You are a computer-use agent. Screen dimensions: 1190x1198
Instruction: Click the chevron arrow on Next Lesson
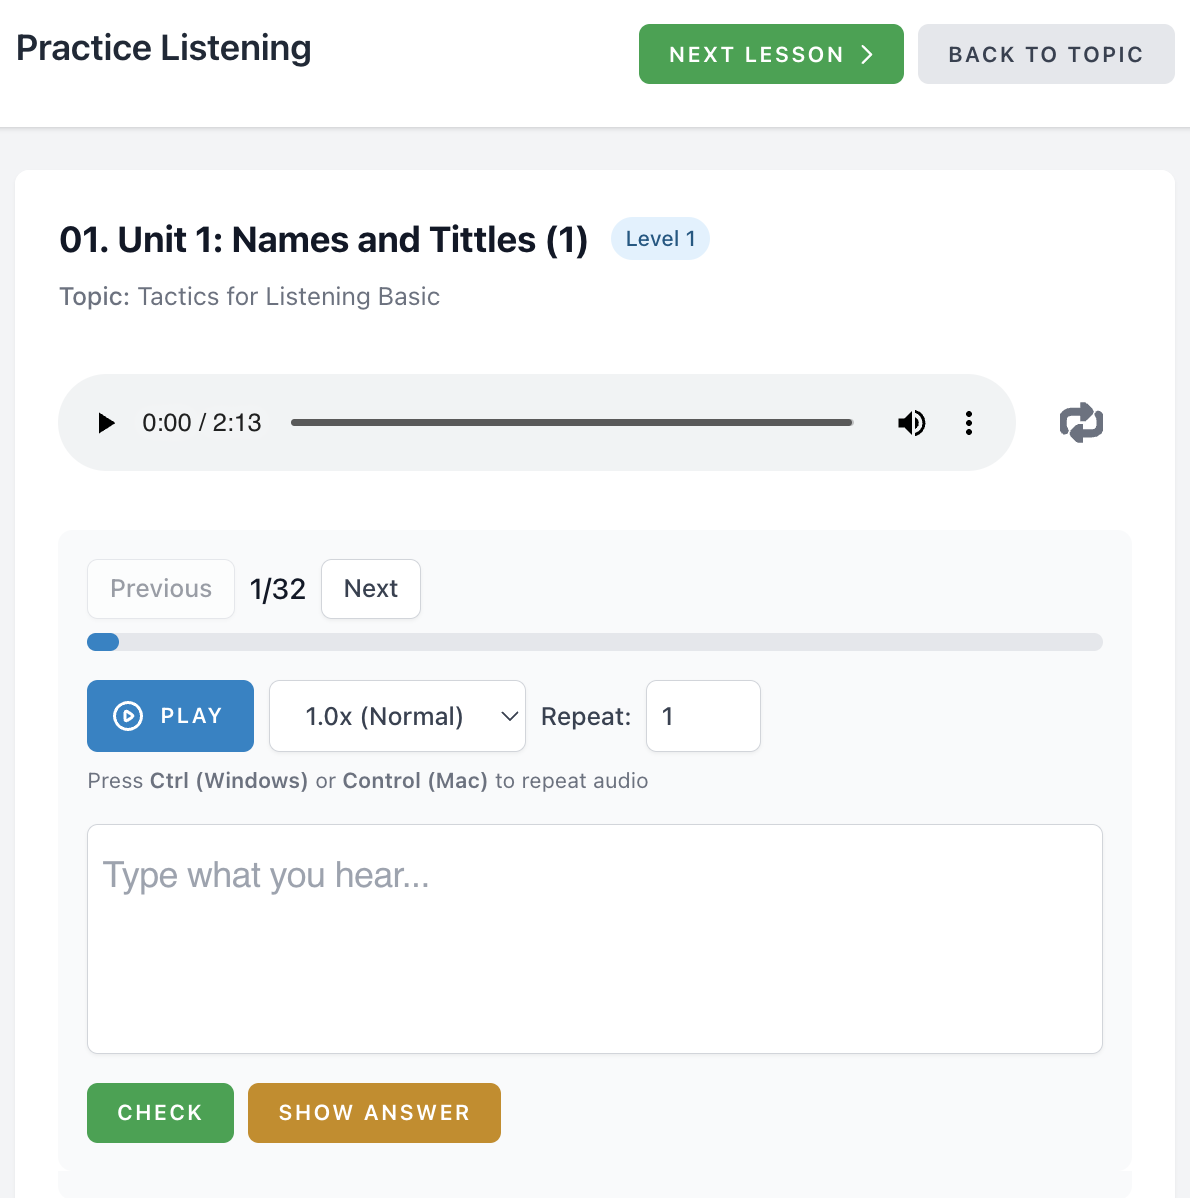(867, 54)
